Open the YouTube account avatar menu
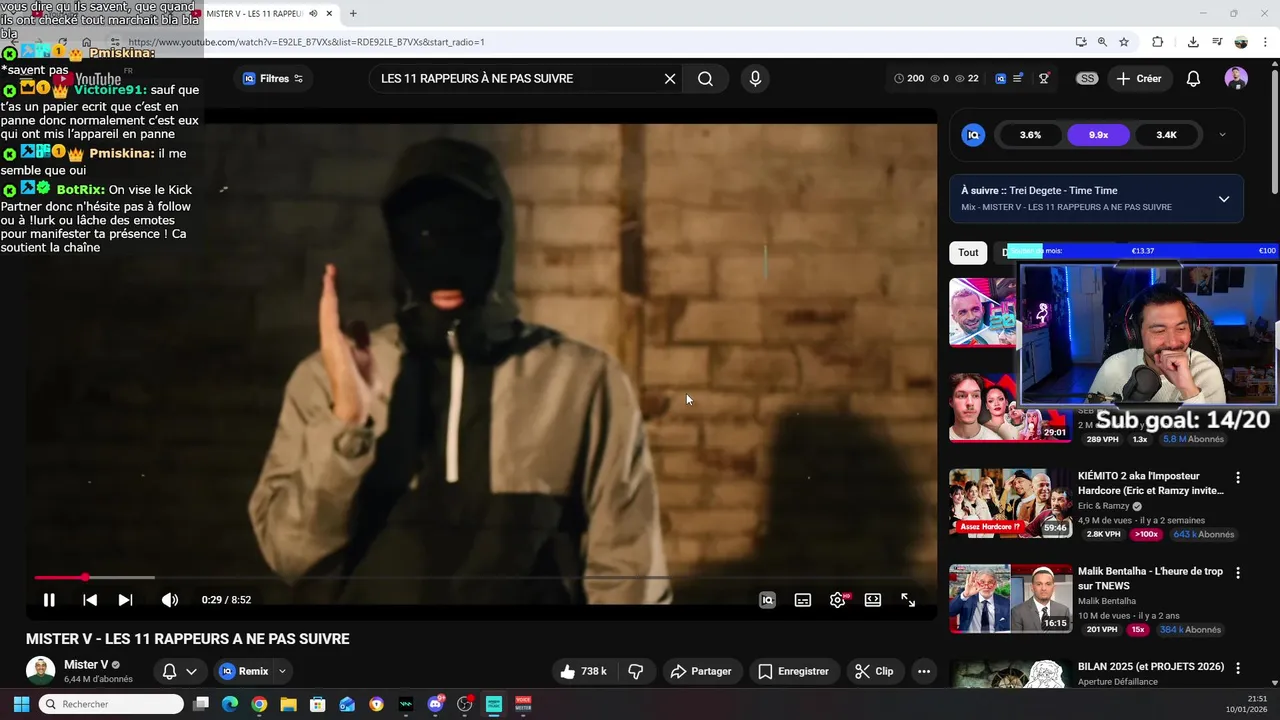1280x720 pixels. (x=1237, y=79)
